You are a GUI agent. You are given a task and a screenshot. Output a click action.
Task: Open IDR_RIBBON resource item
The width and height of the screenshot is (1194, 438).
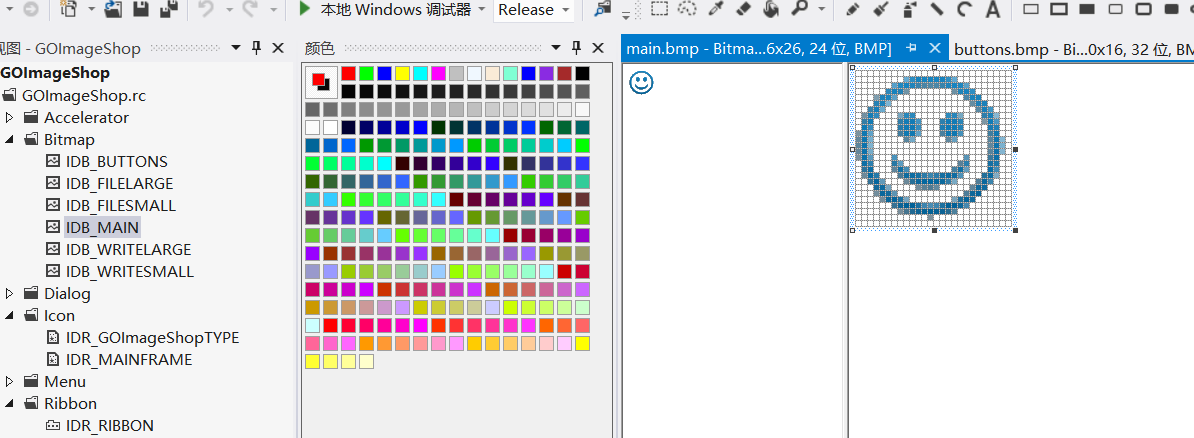click(x=110, y=425)
